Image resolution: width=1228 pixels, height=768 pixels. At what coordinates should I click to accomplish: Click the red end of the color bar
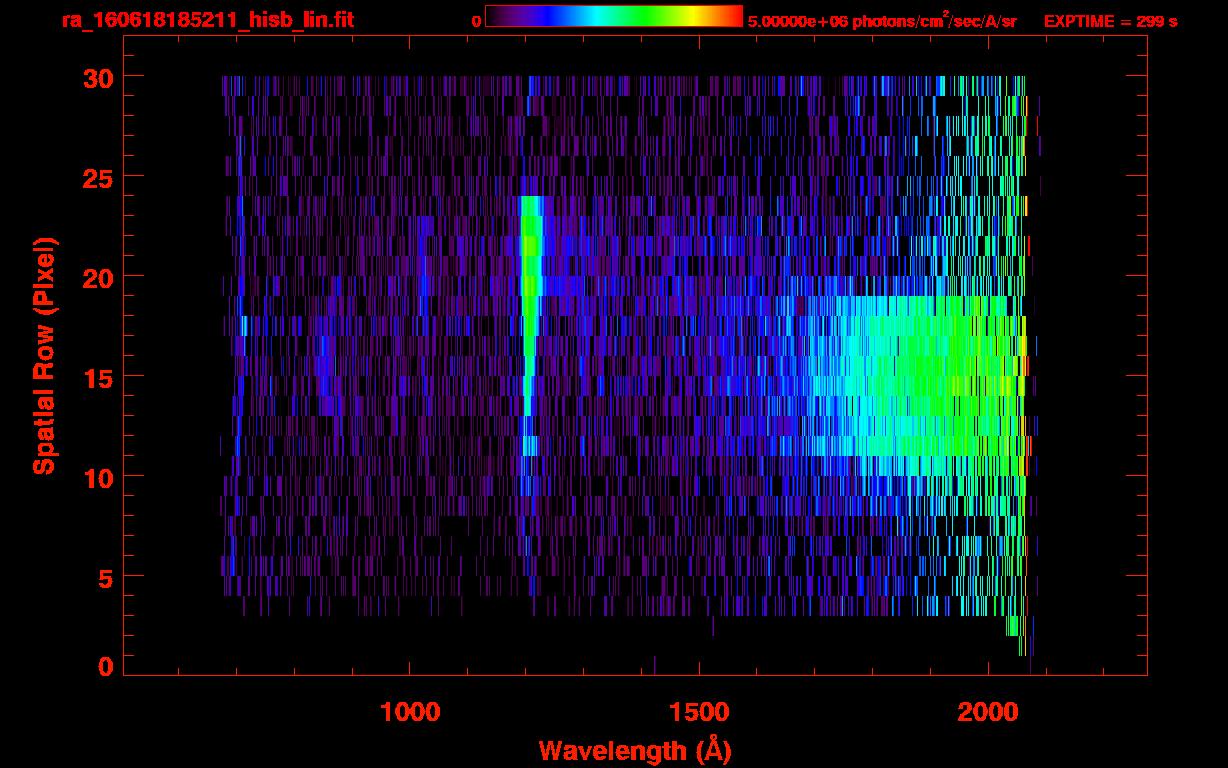tap(732, 16)
